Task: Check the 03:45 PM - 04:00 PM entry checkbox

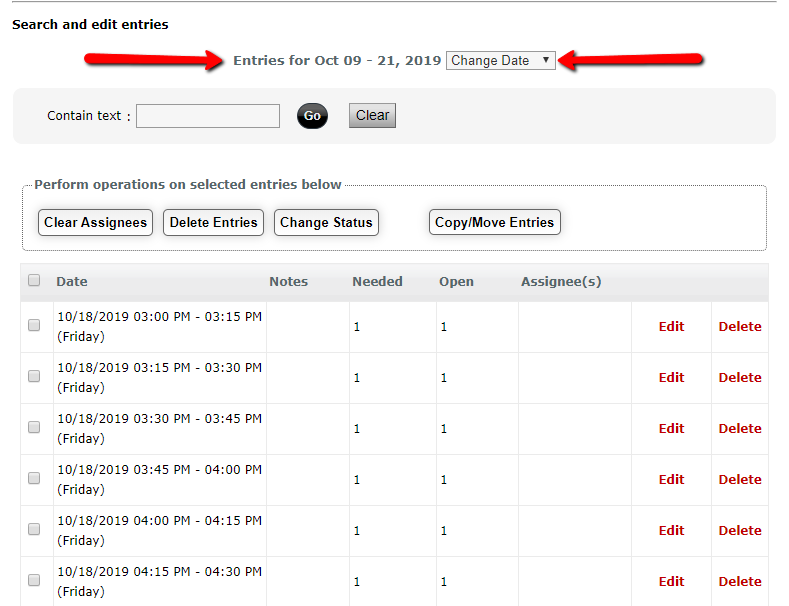Action: tap(34, 478)
